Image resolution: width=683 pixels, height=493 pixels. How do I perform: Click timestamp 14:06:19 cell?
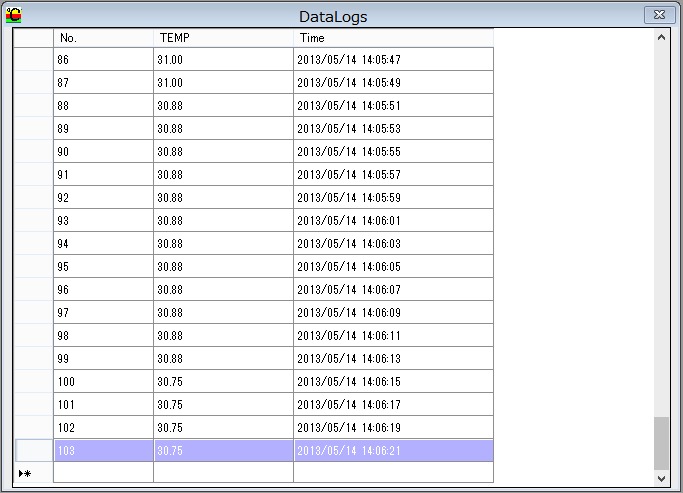[393, 427]
